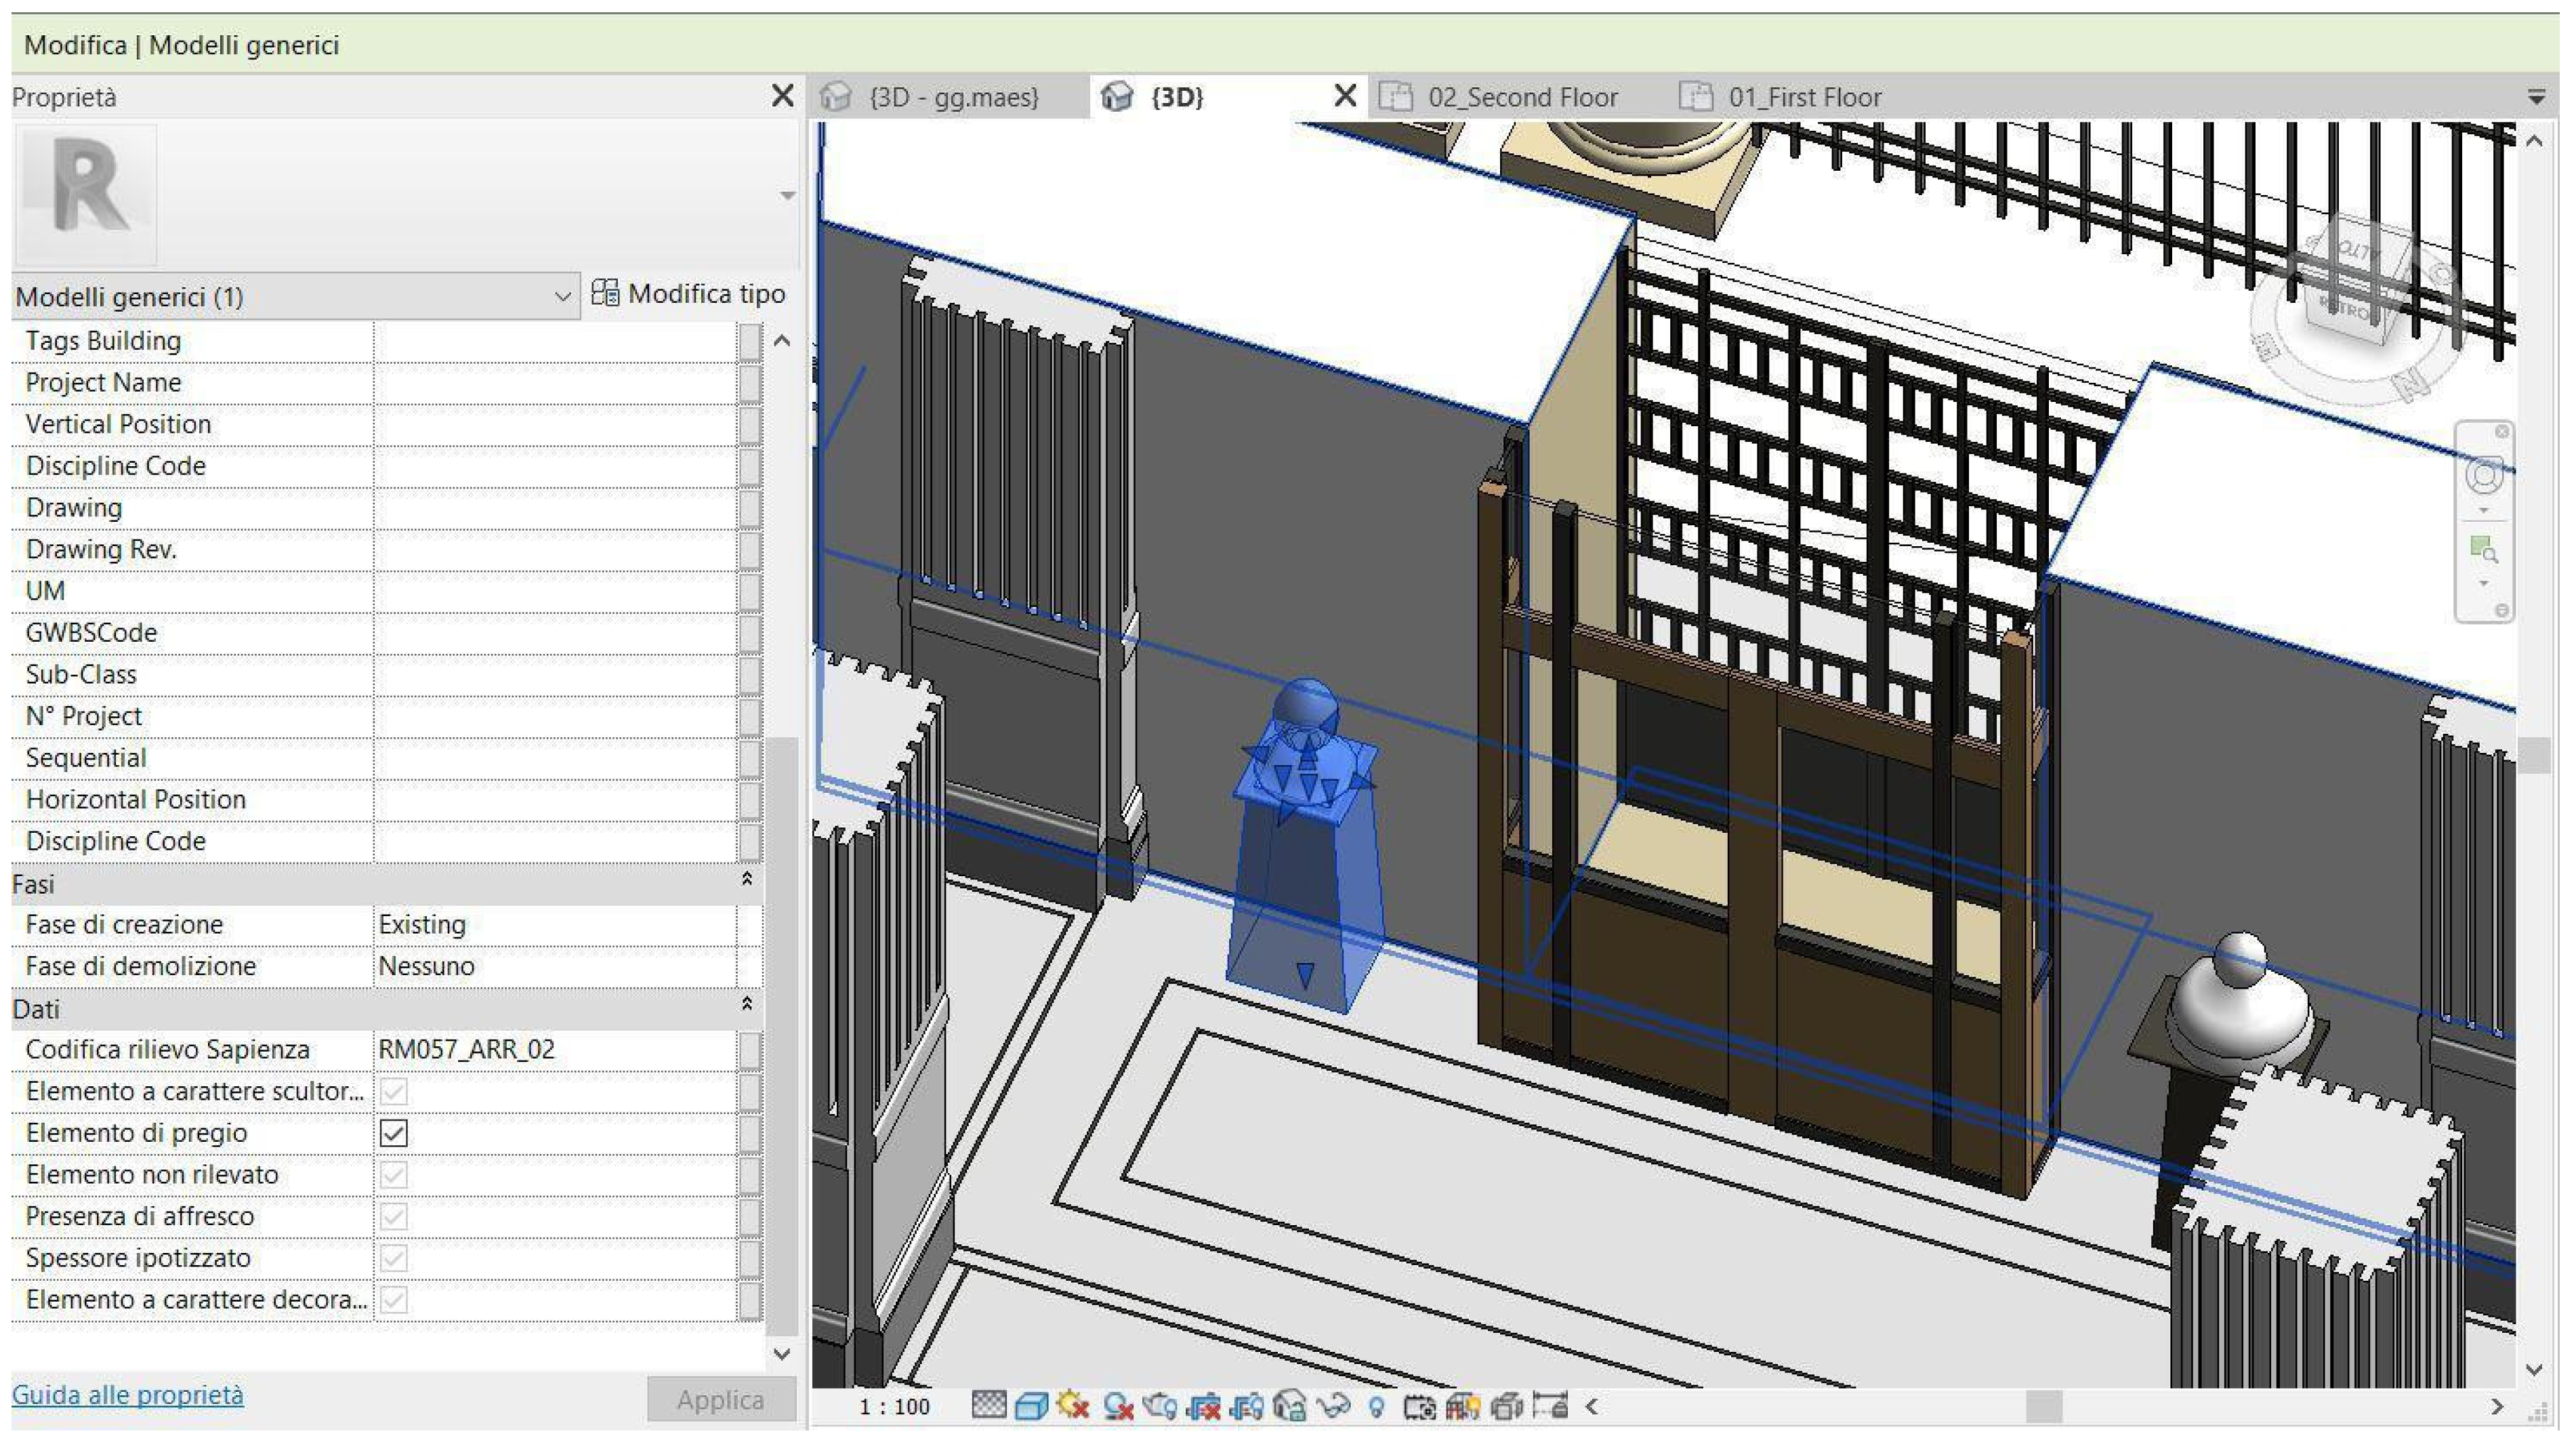The image size is (2576, 1442).
Task: Toggle Sun Path off icon
Action: pos(1074,1406)
